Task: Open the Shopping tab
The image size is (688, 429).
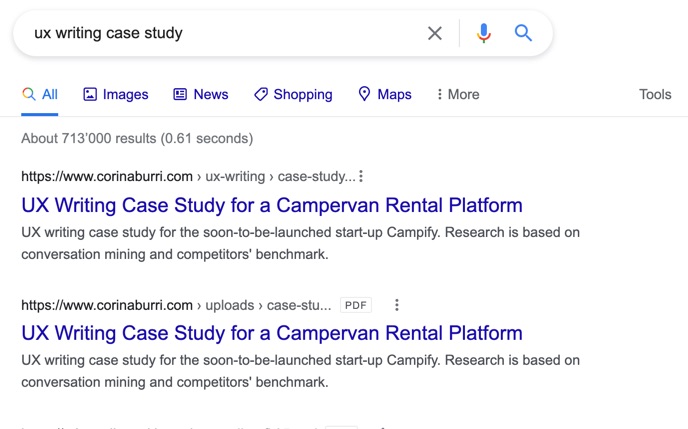Action: [293, 94]
